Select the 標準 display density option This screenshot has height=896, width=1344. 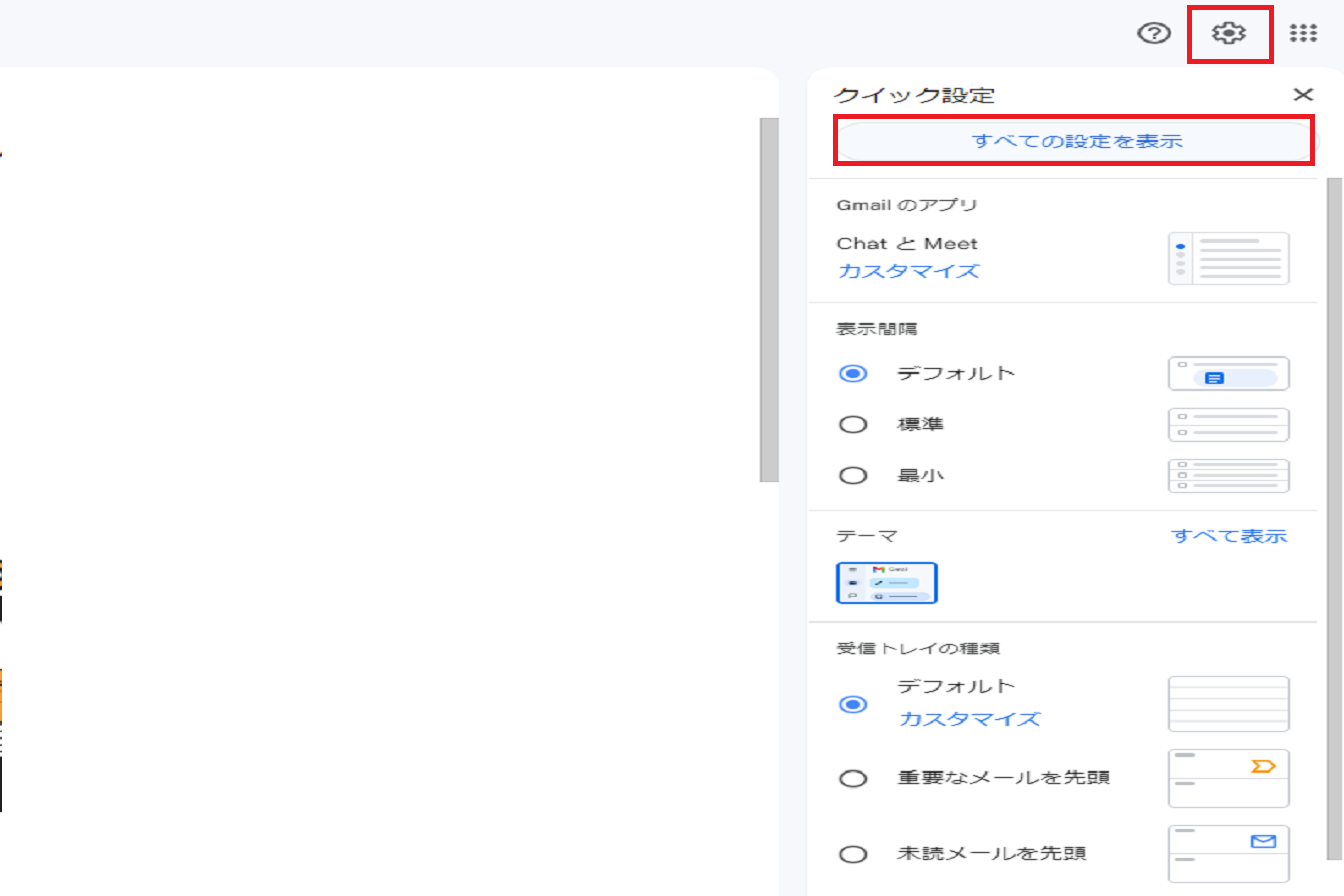tap(853, 424)
